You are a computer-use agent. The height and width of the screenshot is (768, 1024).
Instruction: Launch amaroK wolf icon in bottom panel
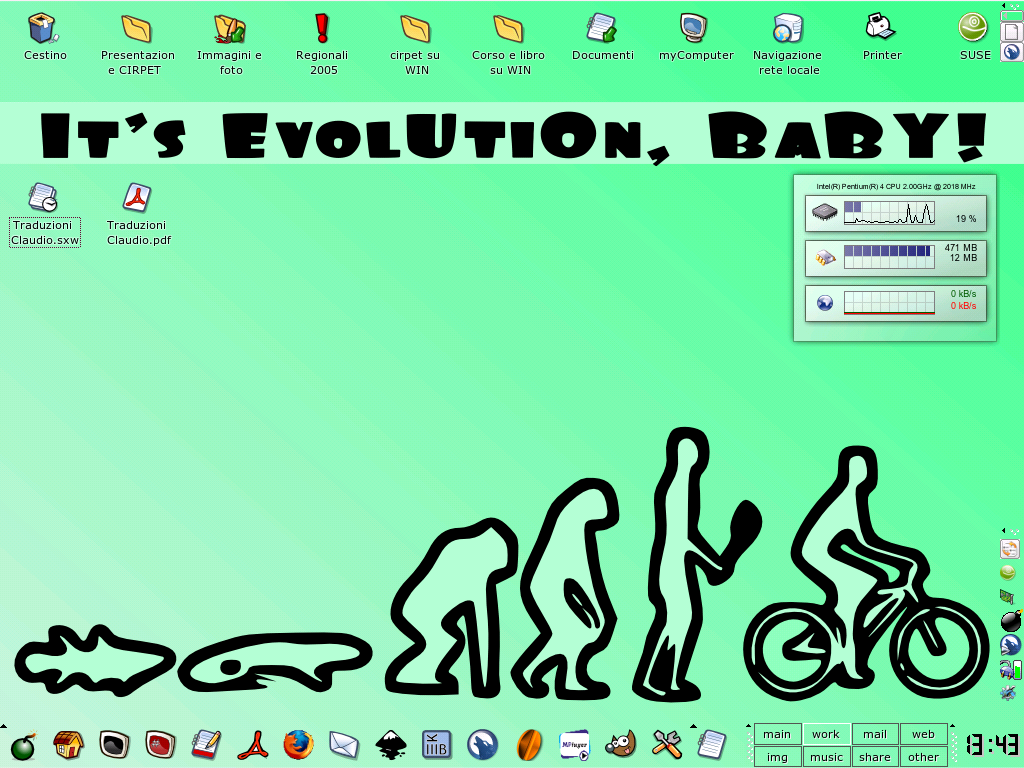point(483,745)
